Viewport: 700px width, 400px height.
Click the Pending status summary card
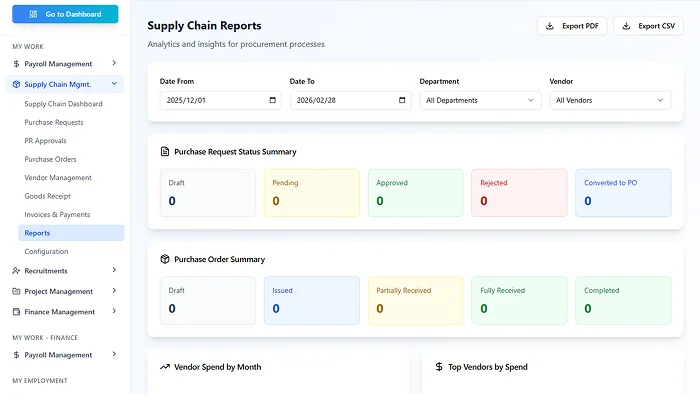311,192
